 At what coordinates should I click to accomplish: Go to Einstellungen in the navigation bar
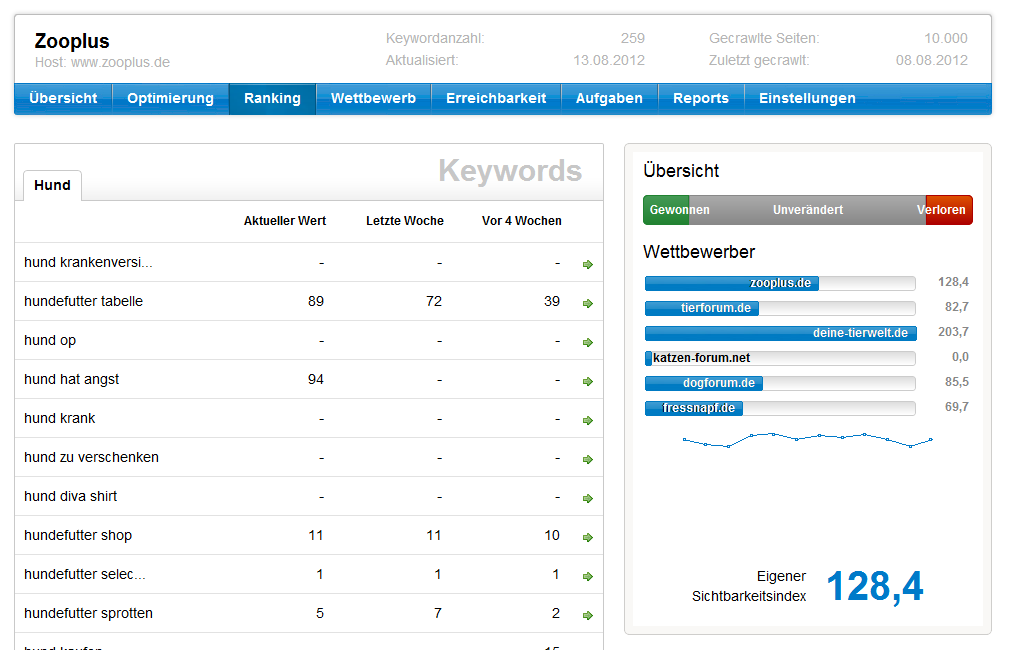[807, 98]
